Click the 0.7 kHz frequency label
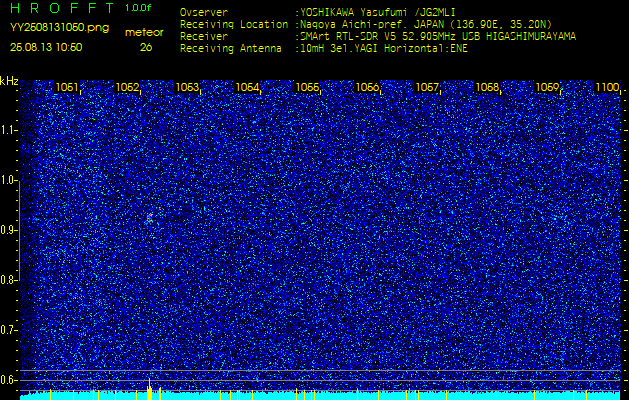 [7, 330]
